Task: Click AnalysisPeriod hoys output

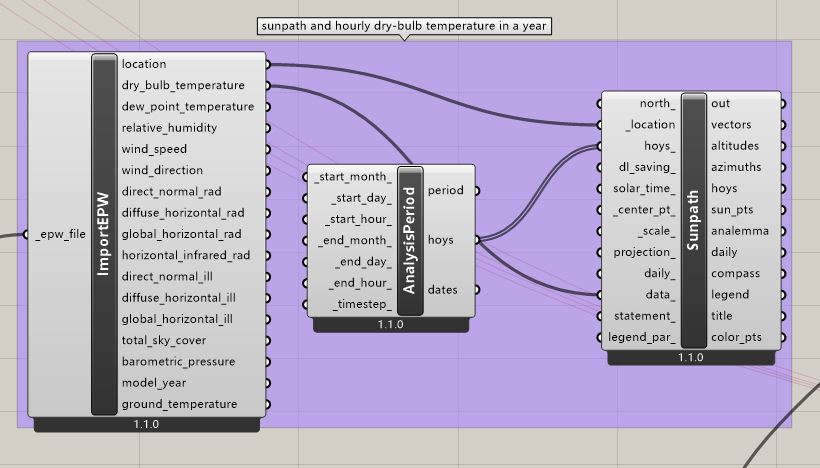Action: (x=440, y=240)
